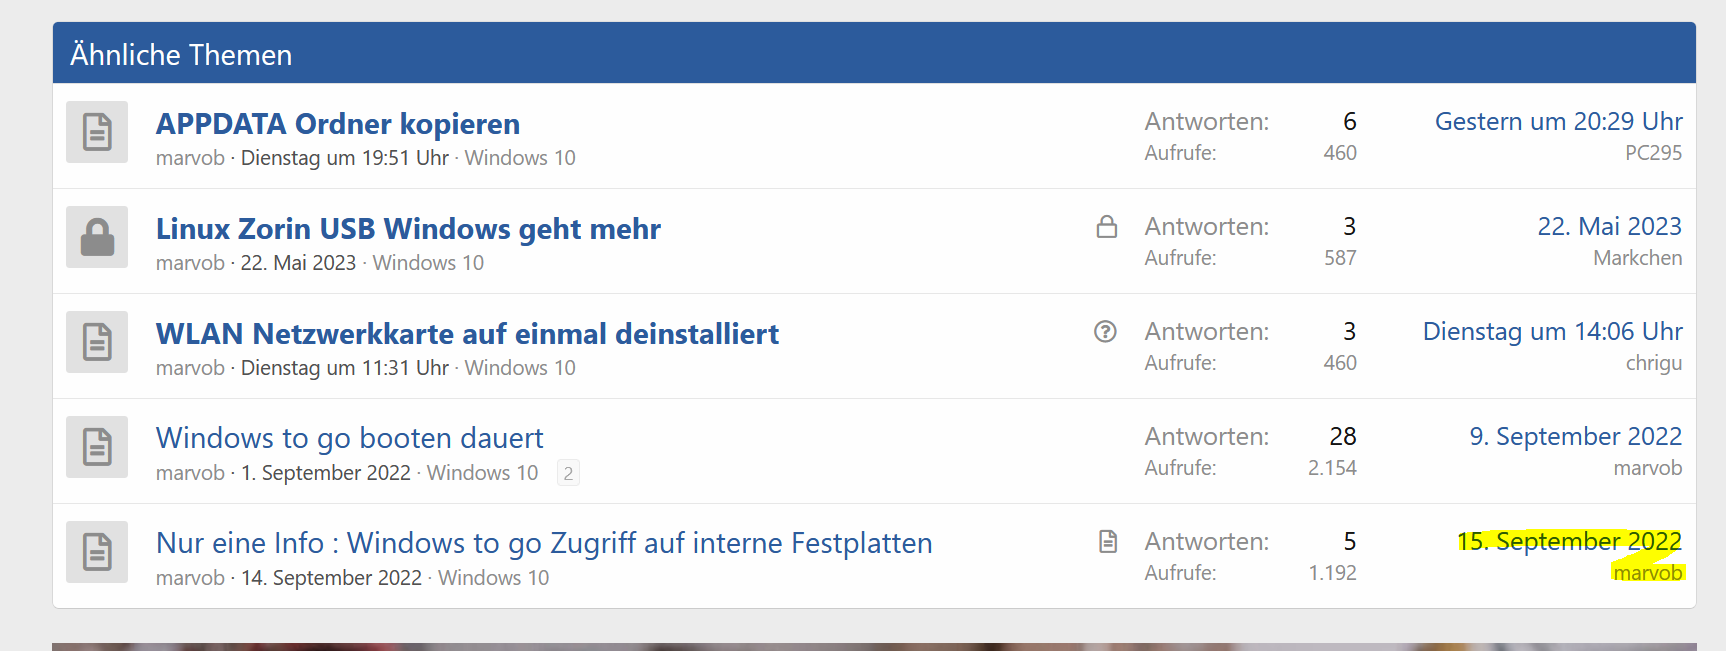Screen dimensions: 1726x651
Task: Click document icon beside Windows to go booten
Action: click(x=97, y=447)
